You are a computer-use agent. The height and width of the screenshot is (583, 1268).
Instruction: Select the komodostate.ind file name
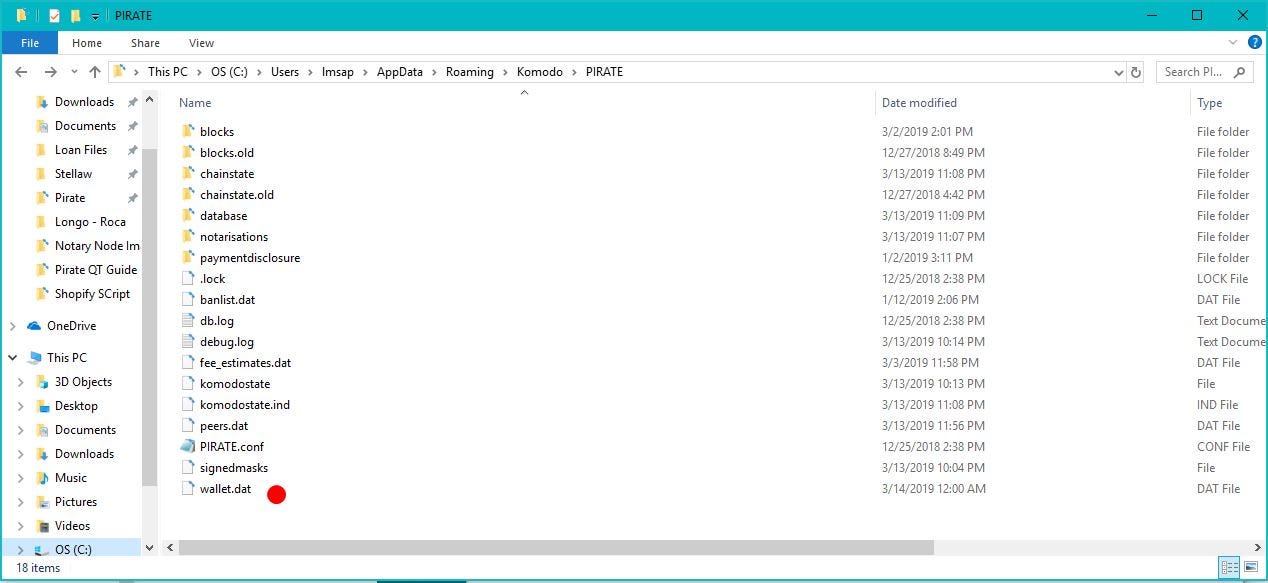[x=245, y=404]
